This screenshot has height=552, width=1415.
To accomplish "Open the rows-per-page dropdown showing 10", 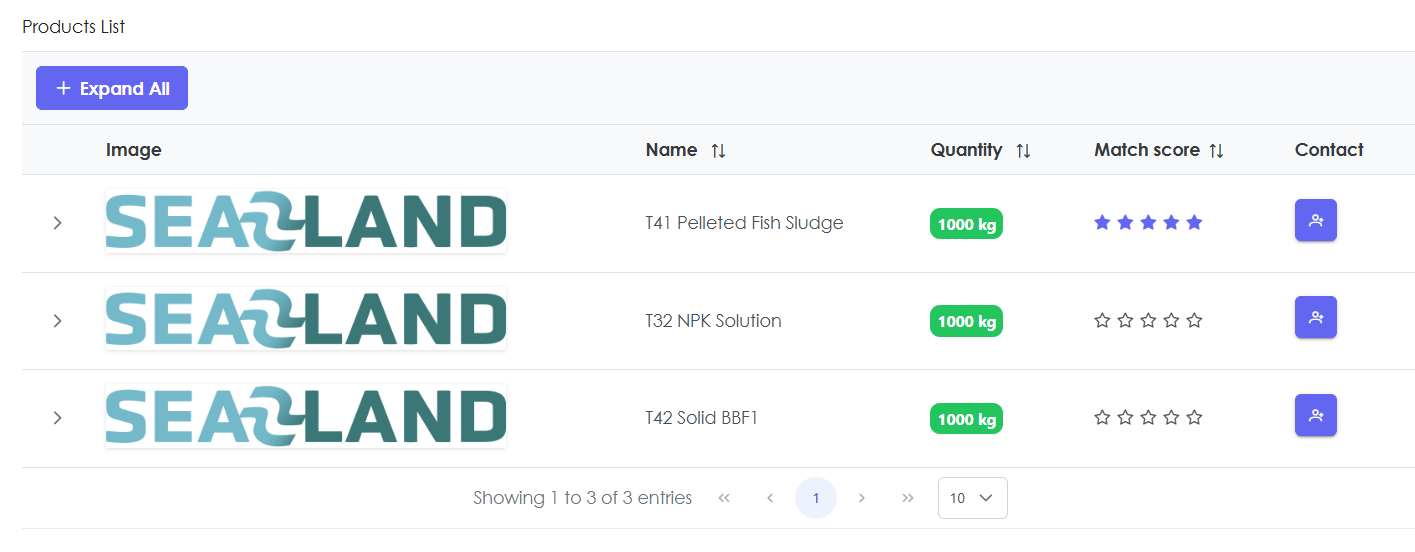I will [972, 498].
